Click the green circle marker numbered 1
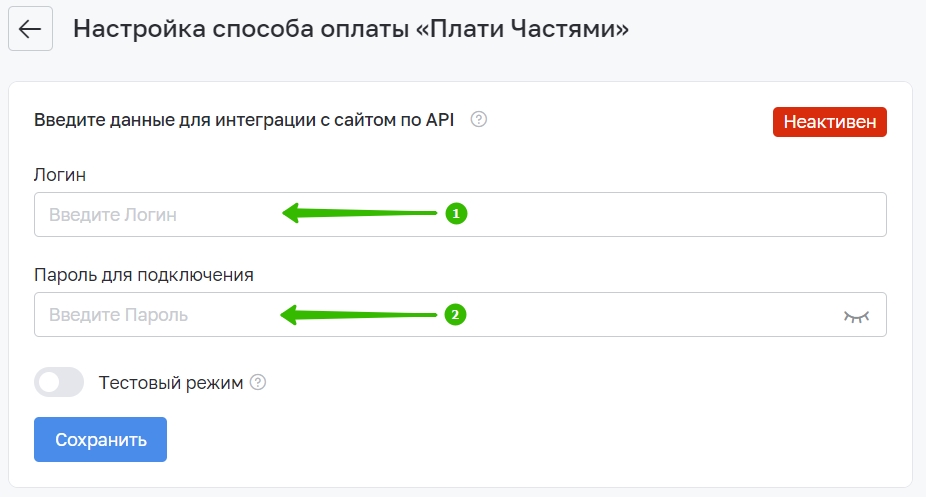Image resolution: width=926 pixels, height=497 pixels. (x=456, y=214)
